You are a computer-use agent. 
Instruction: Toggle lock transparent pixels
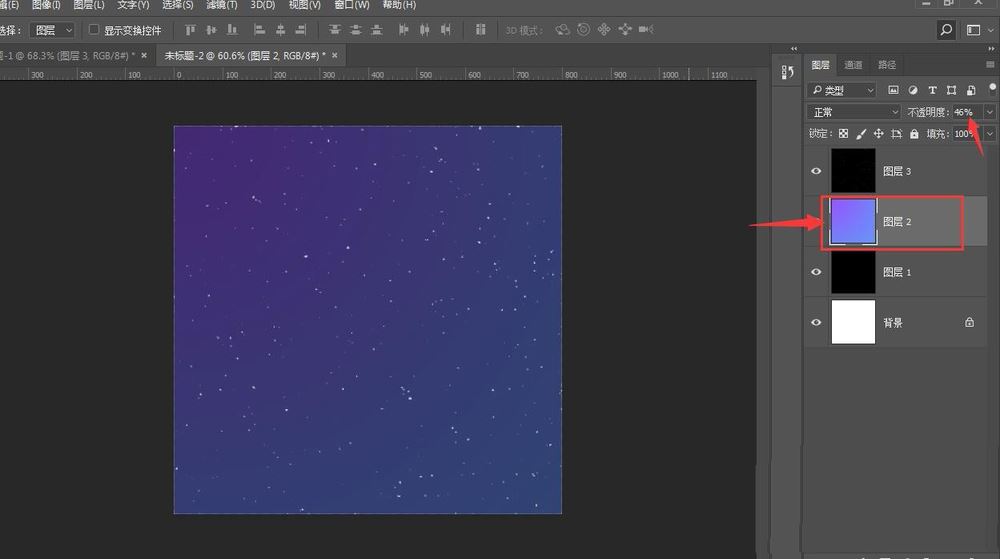[843, 134]
